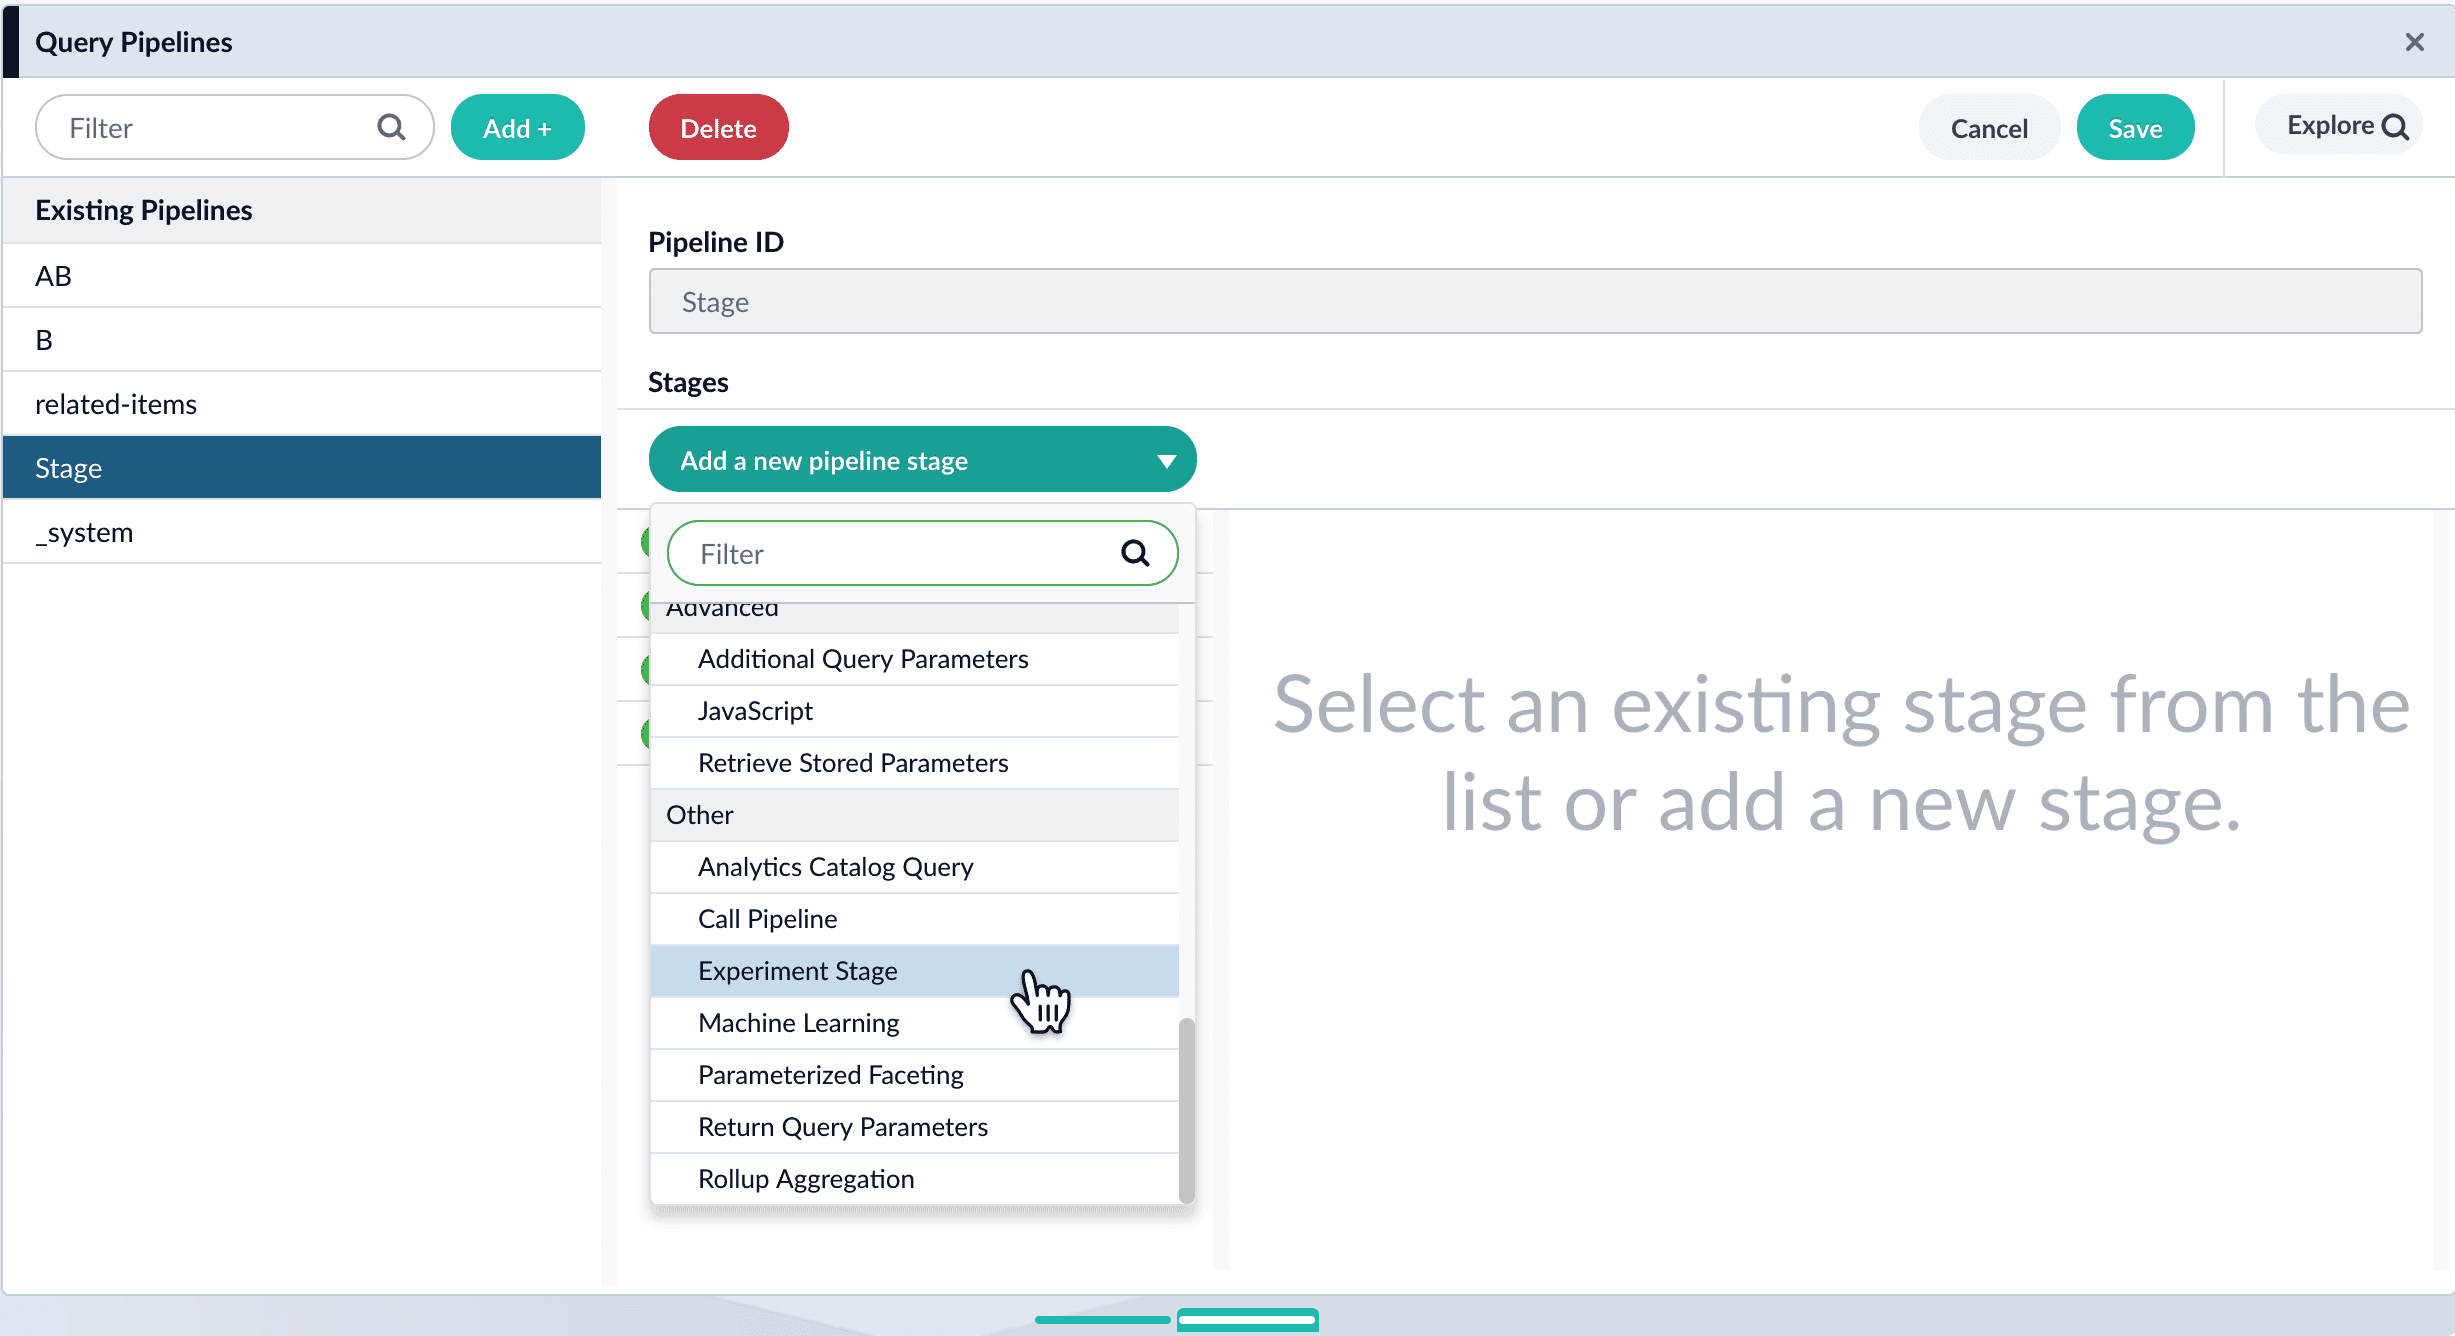The image size is (2455, 1336).
Task: Focus the Pipeline ID input field
Action: (1534, 302)
